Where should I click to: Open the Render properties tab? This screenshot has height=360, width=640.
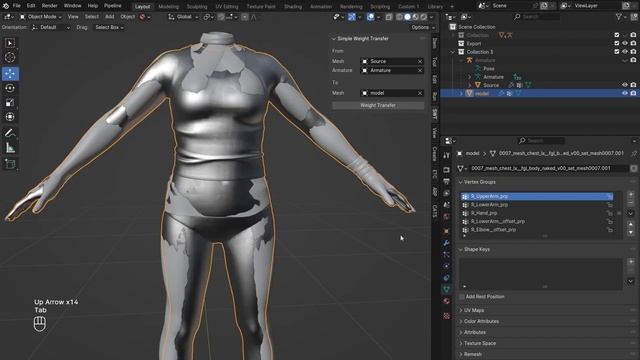pos(446,170)
